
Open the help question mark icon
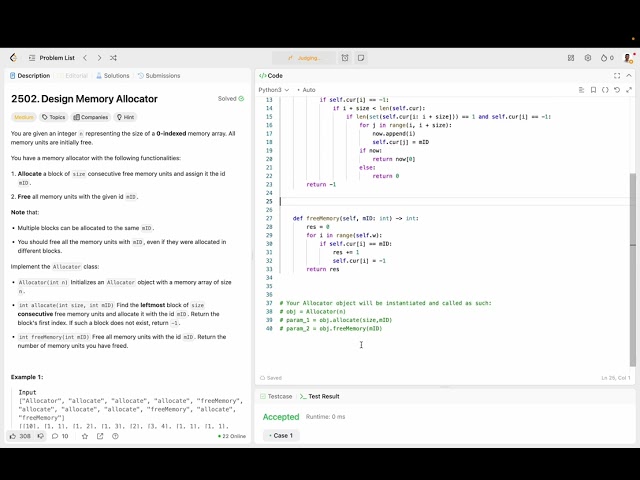116,436
